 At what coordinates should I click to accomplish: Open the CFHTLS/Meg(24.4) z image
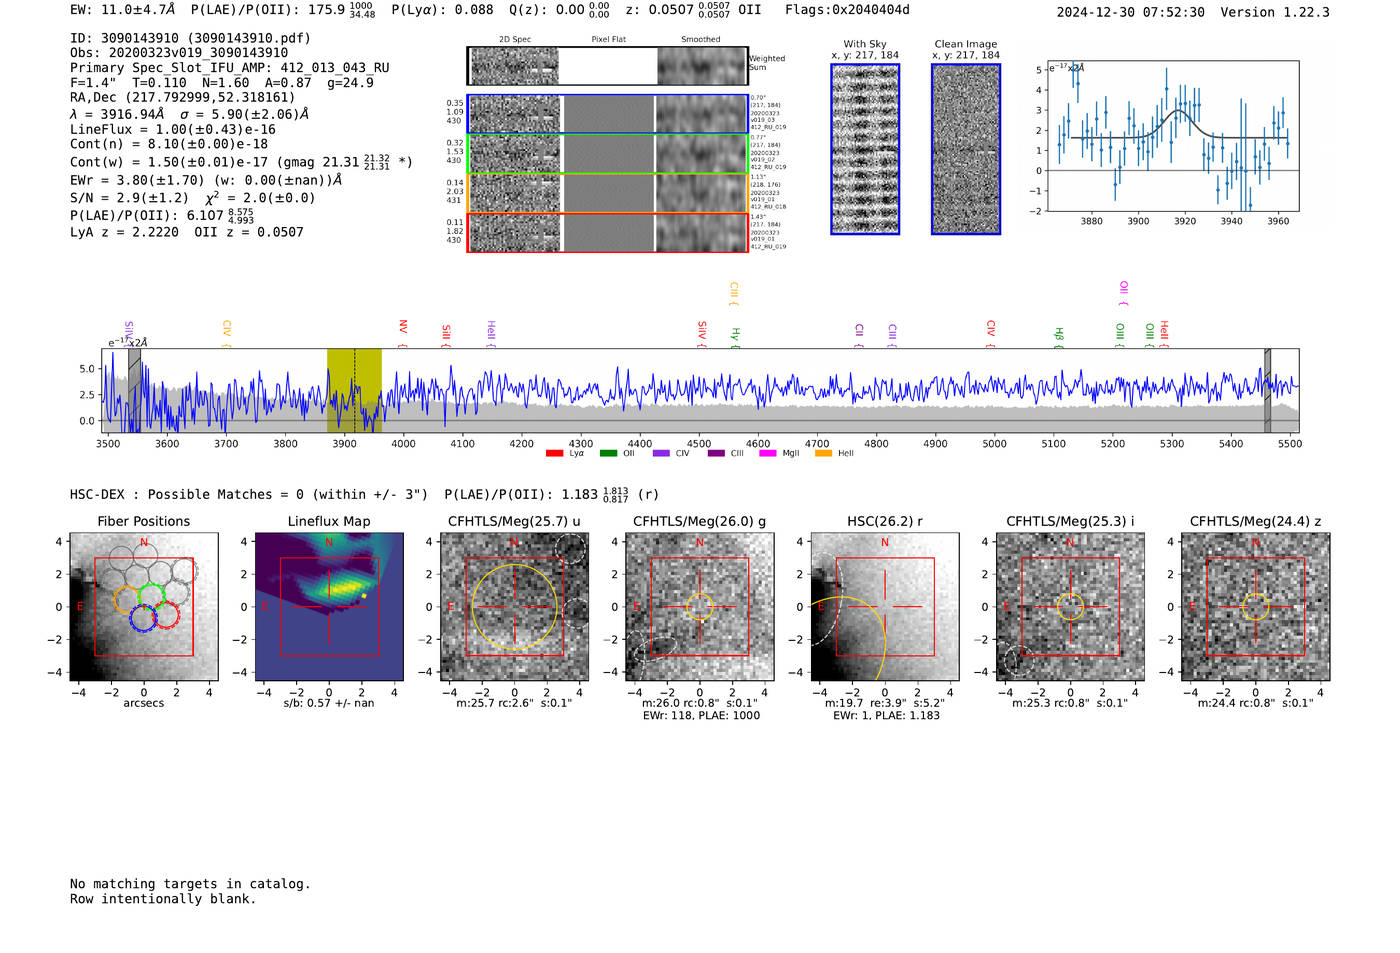point(1255,607)
